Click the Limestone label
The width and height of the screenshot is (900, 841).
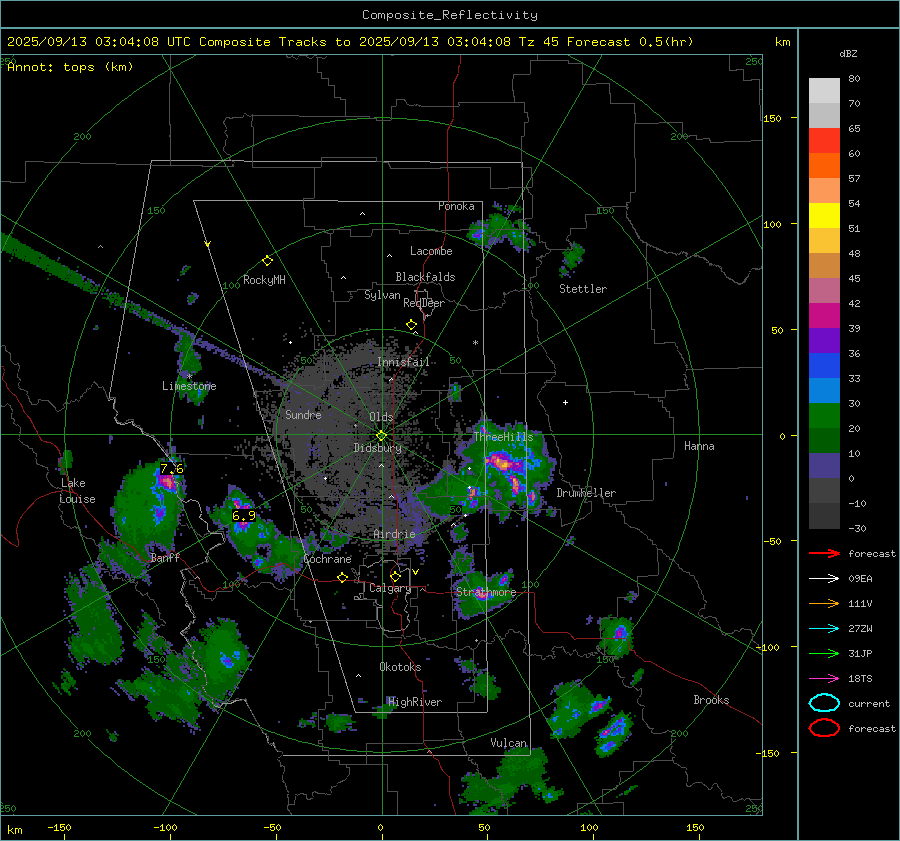189,386
